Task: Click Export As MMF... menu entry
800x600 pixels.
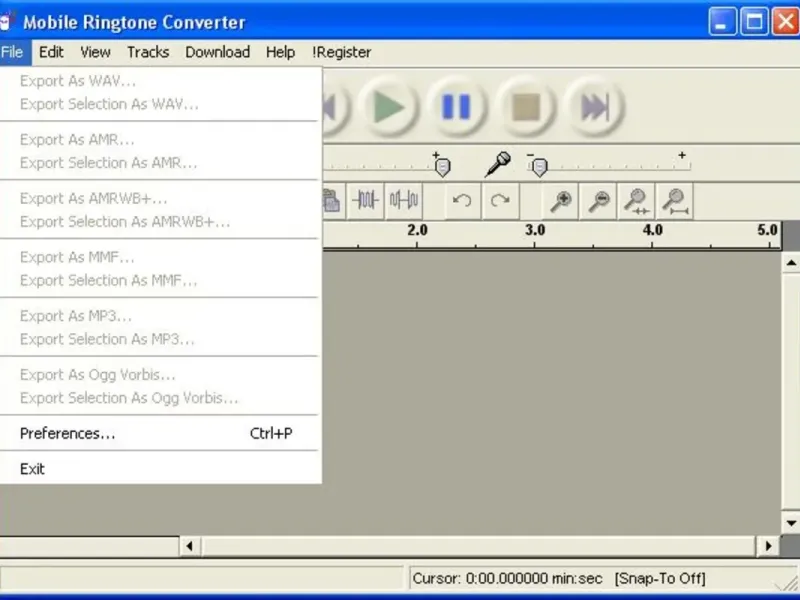Action: click(160, 257)
